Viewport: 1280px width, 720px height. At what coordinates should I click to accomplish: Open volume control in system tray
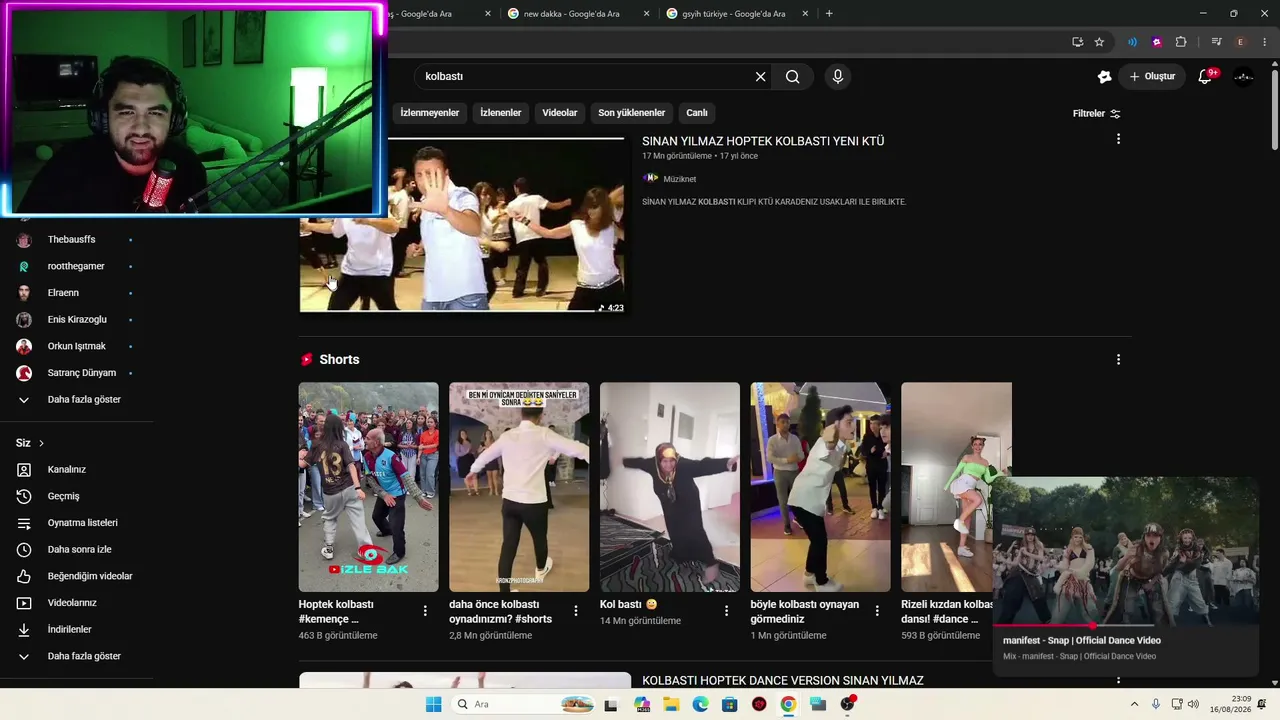[1193, 704]
